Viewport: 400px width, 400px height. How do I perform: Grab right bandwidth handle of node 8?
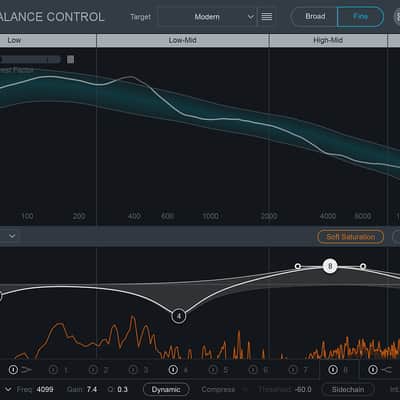[363, 266]
